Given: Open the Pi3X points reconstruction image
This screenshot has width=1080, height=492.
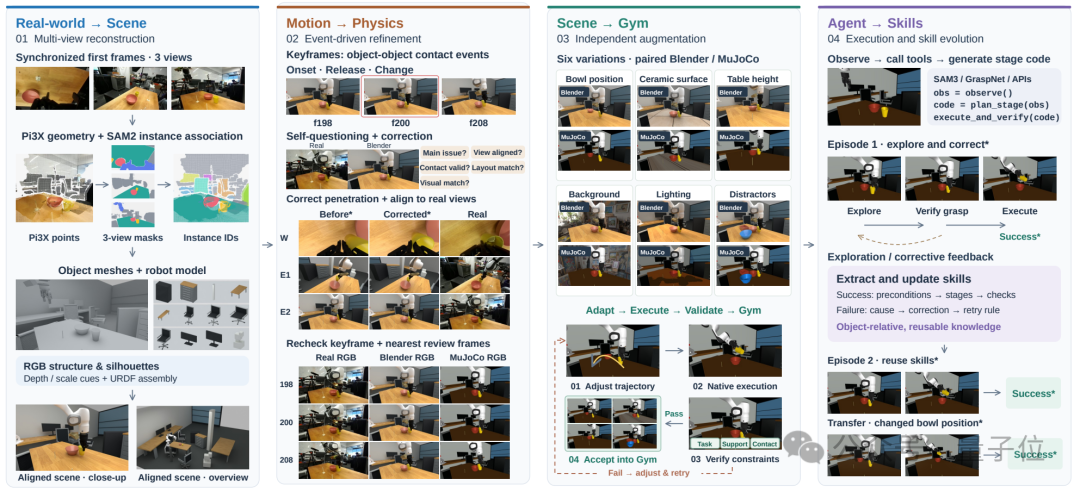Looking at the screenshot, I should [53, 187].
